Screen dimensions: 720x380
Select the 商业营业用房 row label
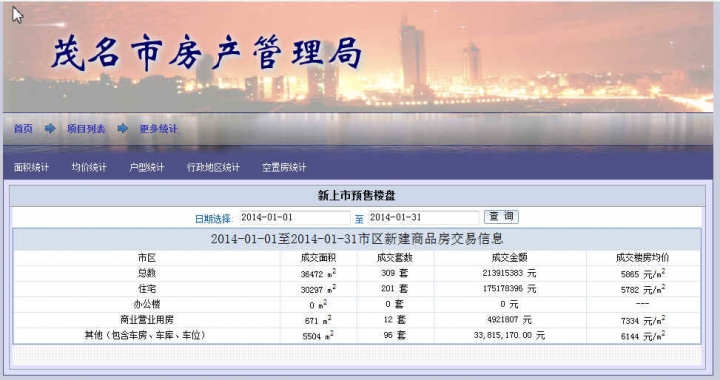pyautogui.click(x=146, y=319)
